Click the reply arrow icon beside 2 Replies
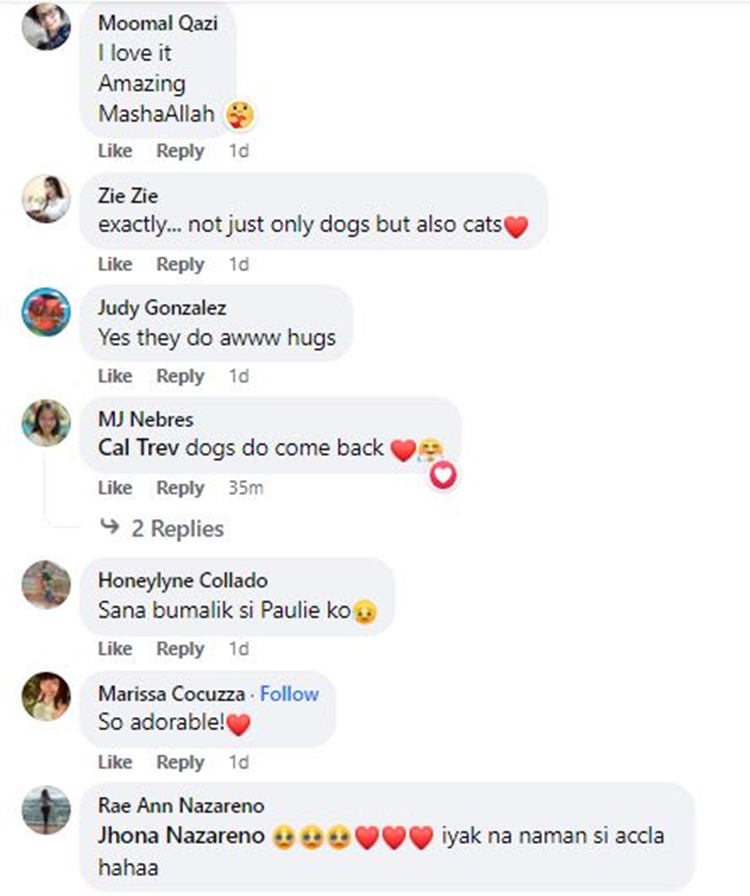This screenshot has width=750, height=896. 110,528
